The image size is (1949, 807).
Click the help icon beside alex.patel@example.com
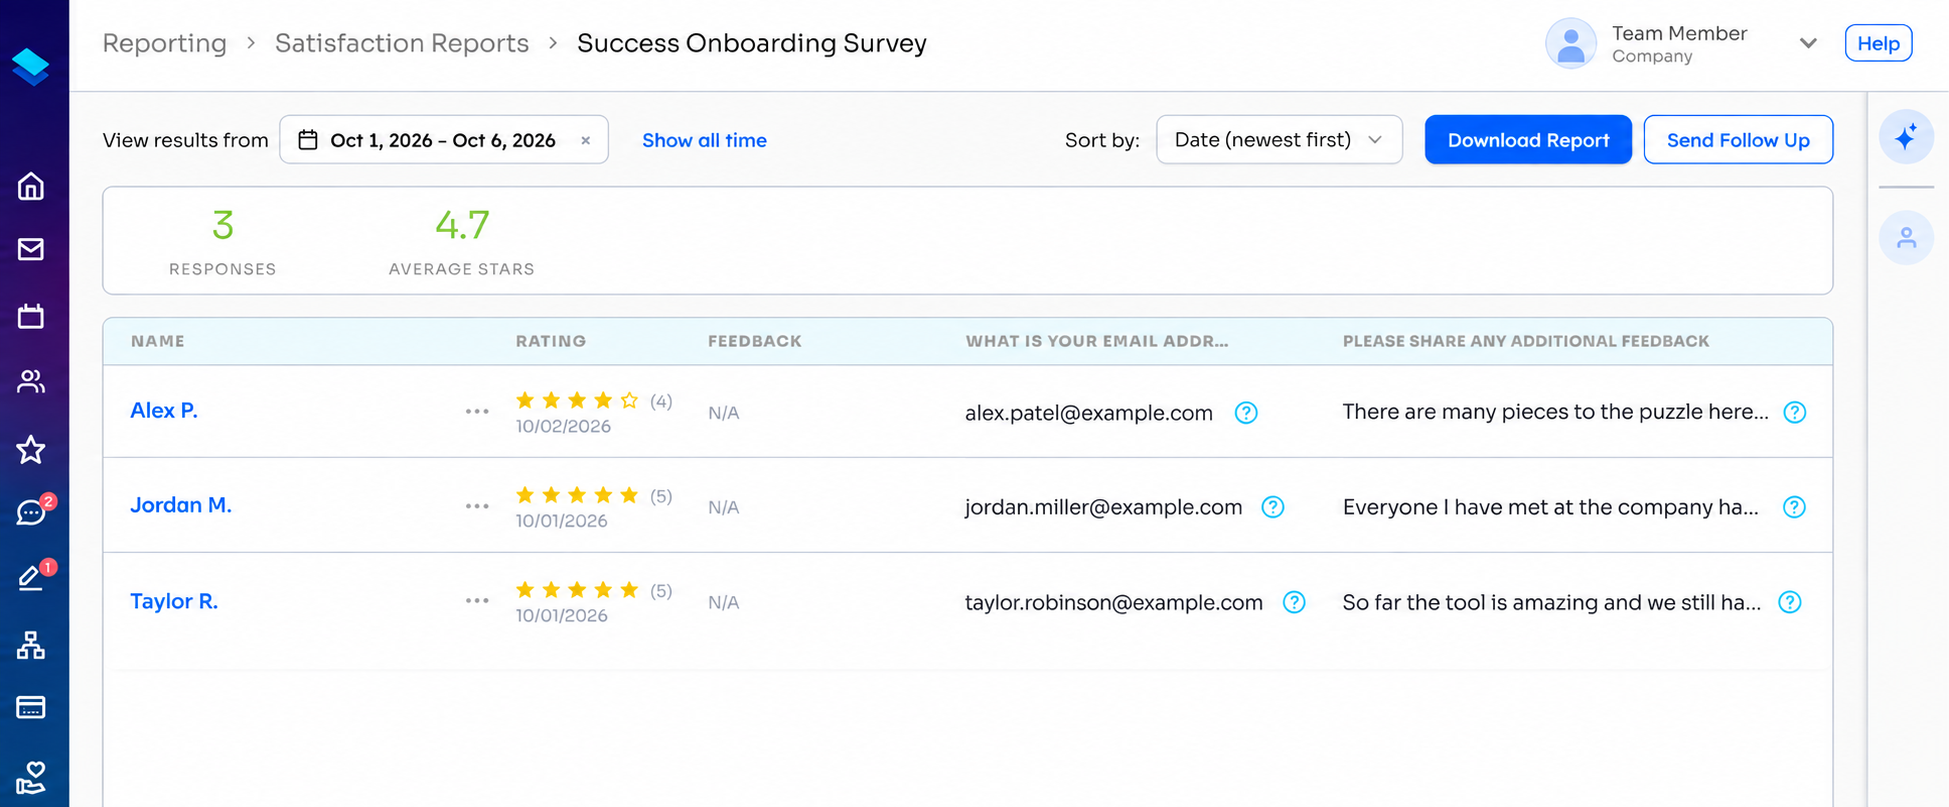[x=1246, y=412]
